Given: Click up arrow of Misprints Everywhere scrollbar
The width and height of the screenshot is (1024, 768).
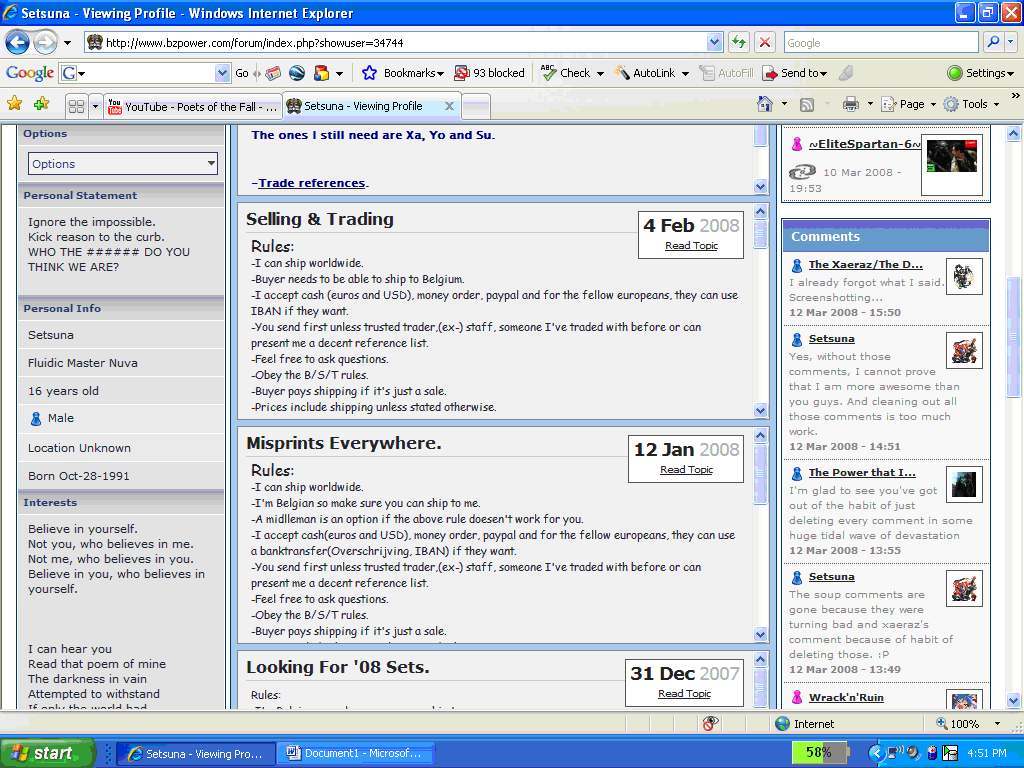Looking at the screenshot, I should coord(760,436).
